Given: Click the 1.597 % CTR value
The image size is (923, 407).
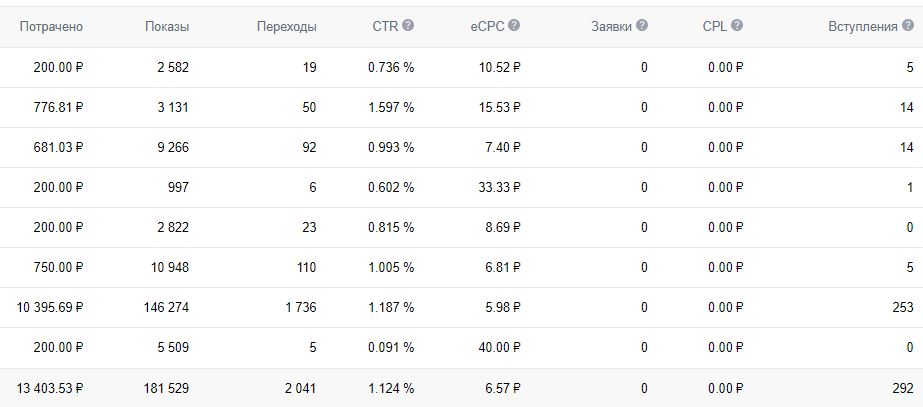Looking at the screenshot, I should click(390, 108).
